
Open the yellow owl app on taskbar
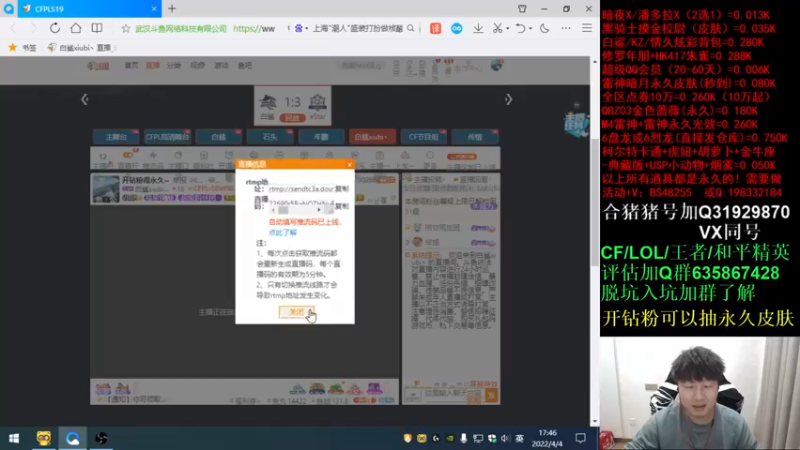tap(43, 438)
